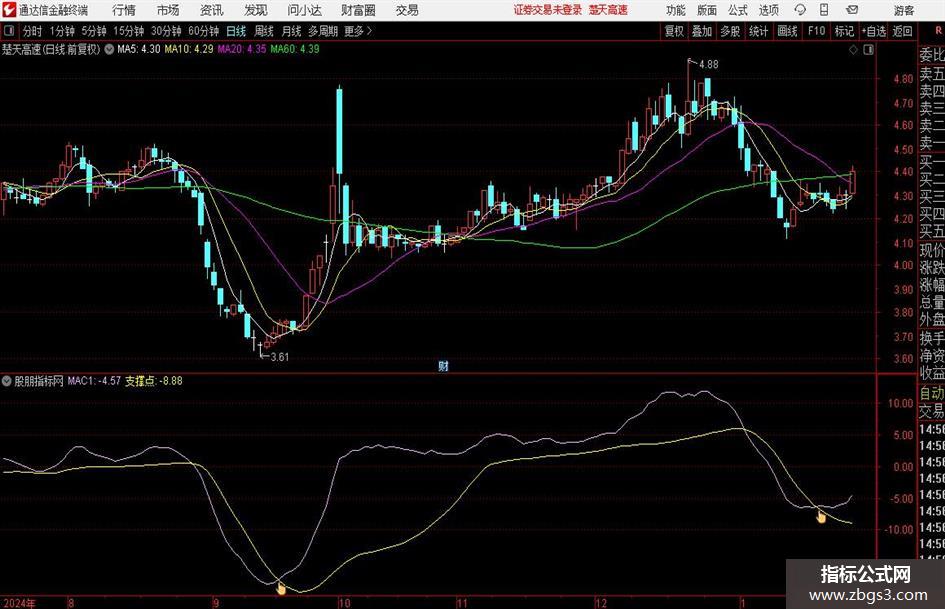
Task: Open the 功能 menu
Action: 675,10
